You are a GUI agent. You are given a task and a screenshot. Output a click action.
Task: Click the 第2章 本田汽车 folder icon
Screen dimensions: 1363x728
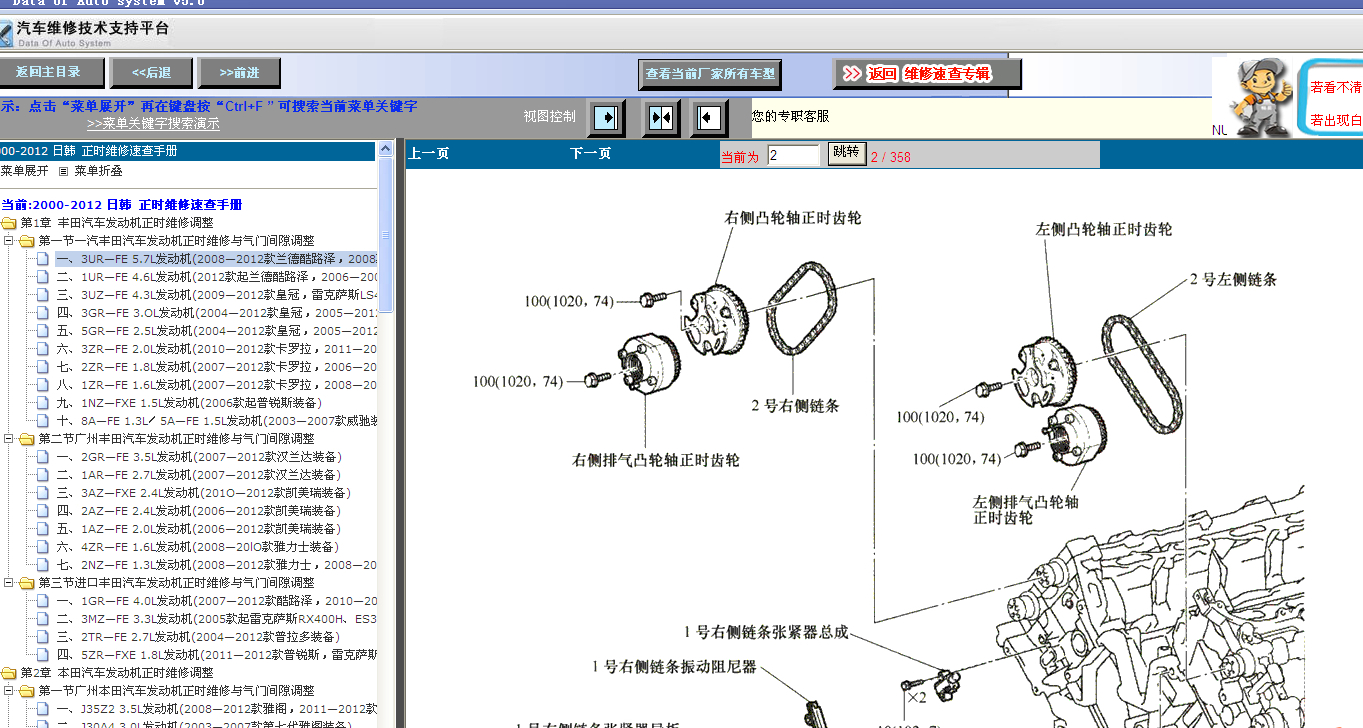pyautogui.click(x=9, y=673)
